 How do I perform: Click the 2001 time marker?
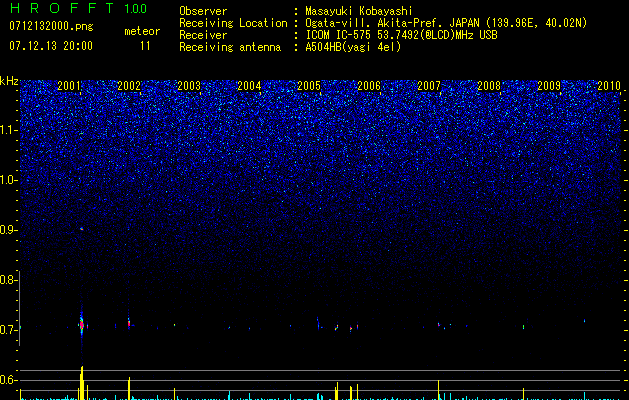click(69, 86)
